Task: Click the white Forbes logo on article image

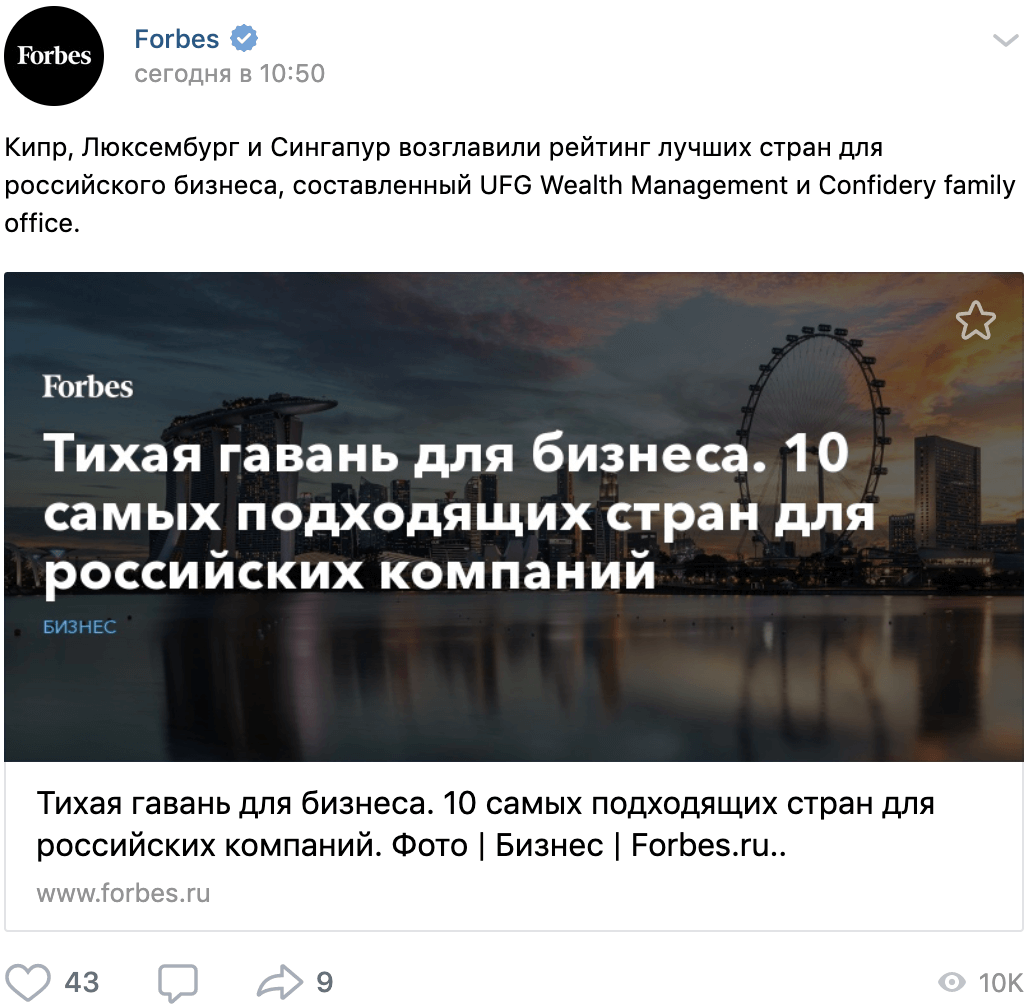Action: [88, 386]
